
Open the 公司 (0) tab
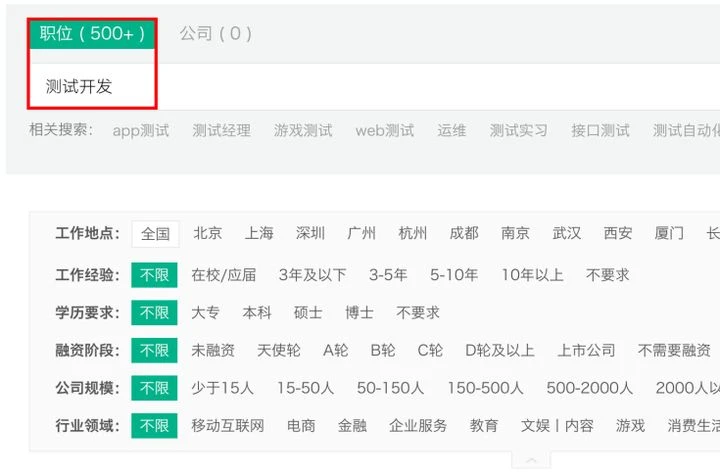coord(215,33)
